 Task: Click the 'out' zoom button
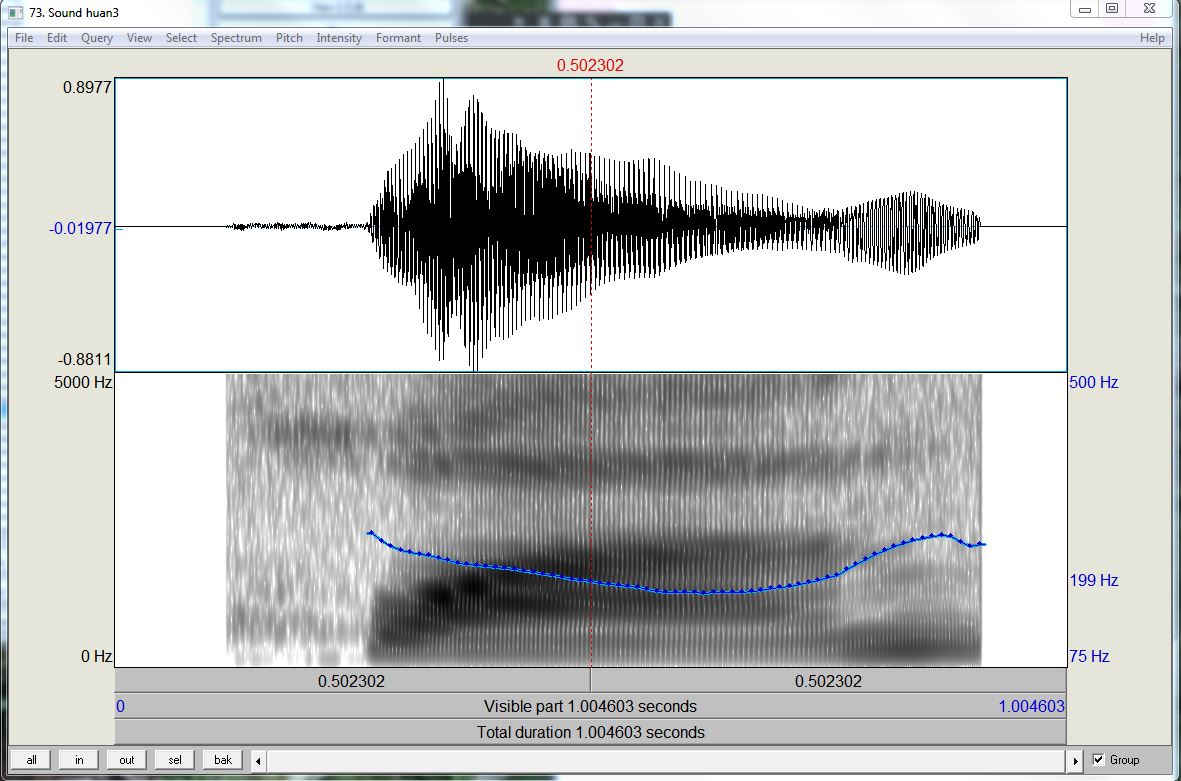tap(127, 760)
